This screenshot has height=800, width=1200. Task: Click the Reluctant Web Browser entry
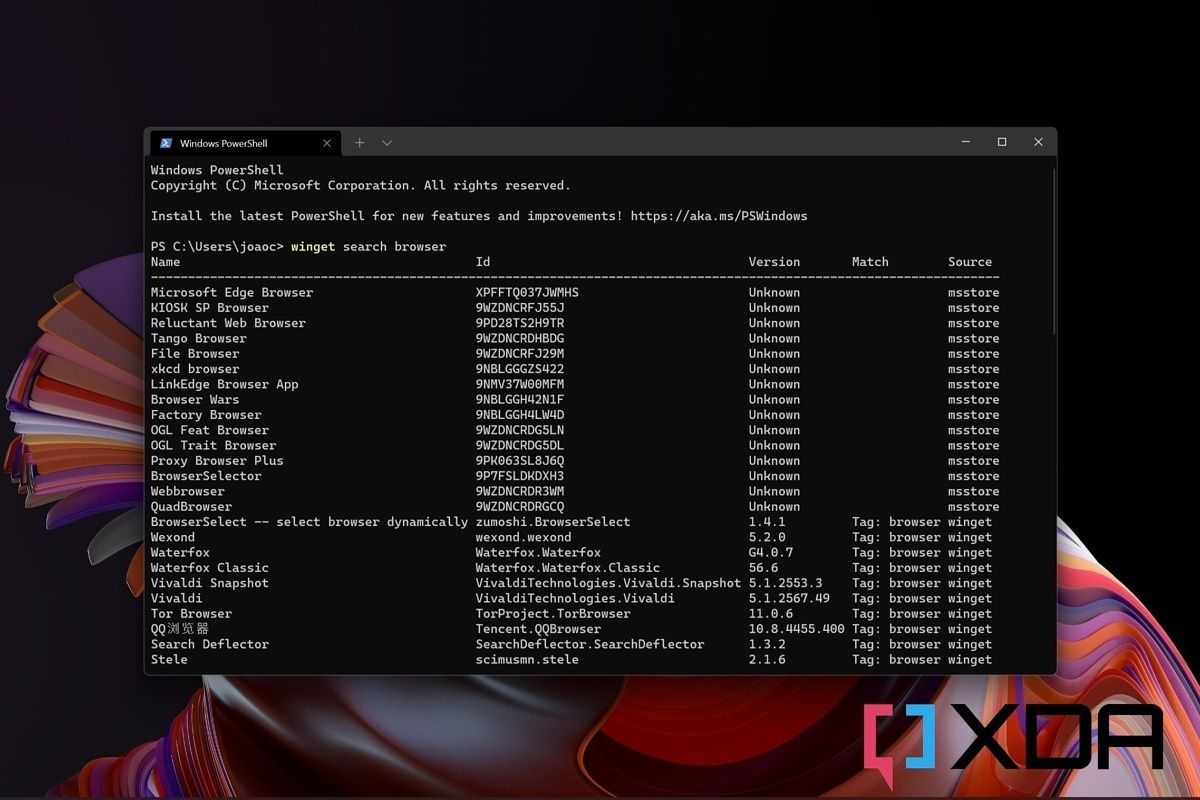pos(228,323)
